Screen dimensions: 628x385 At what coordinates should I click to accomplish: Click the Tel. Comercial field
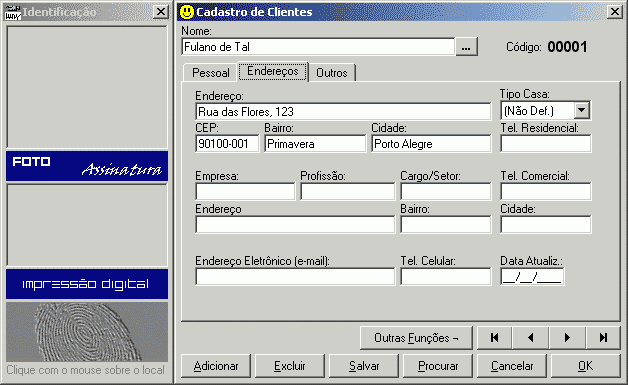tap(545, 191)
